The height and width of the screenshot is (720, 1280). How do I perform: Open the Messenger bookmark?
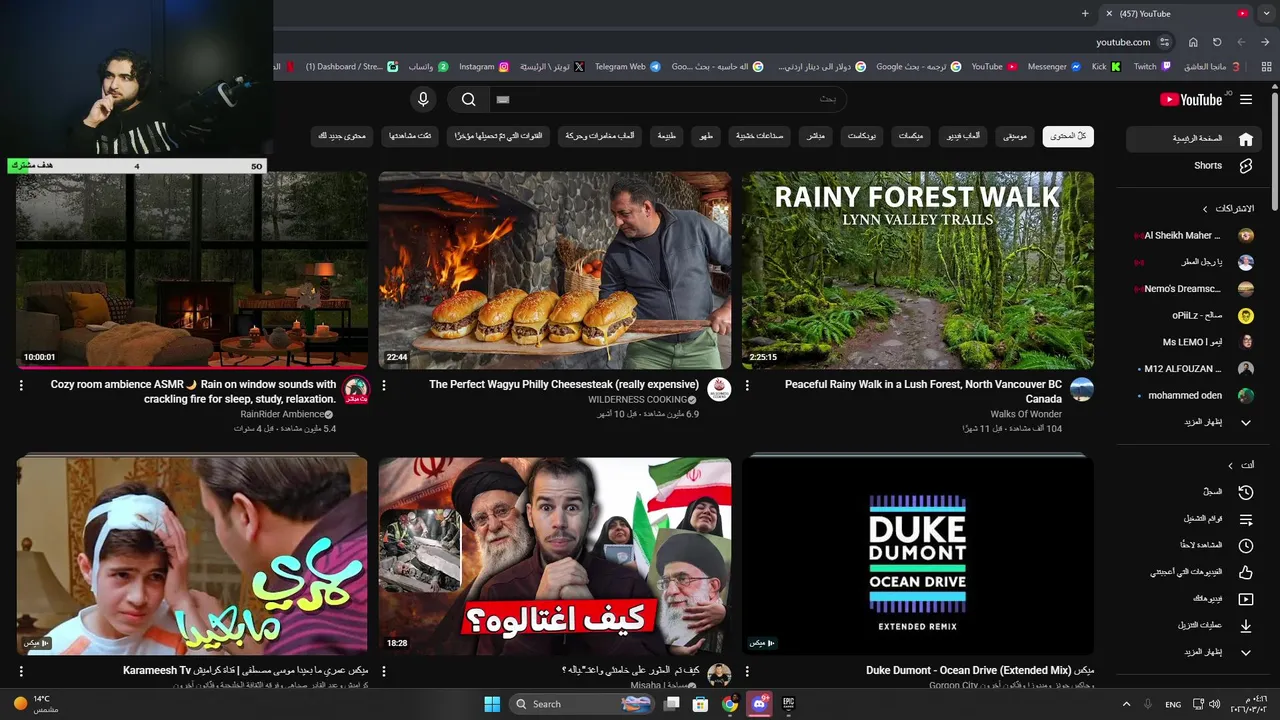click(x=1054, y=67)
